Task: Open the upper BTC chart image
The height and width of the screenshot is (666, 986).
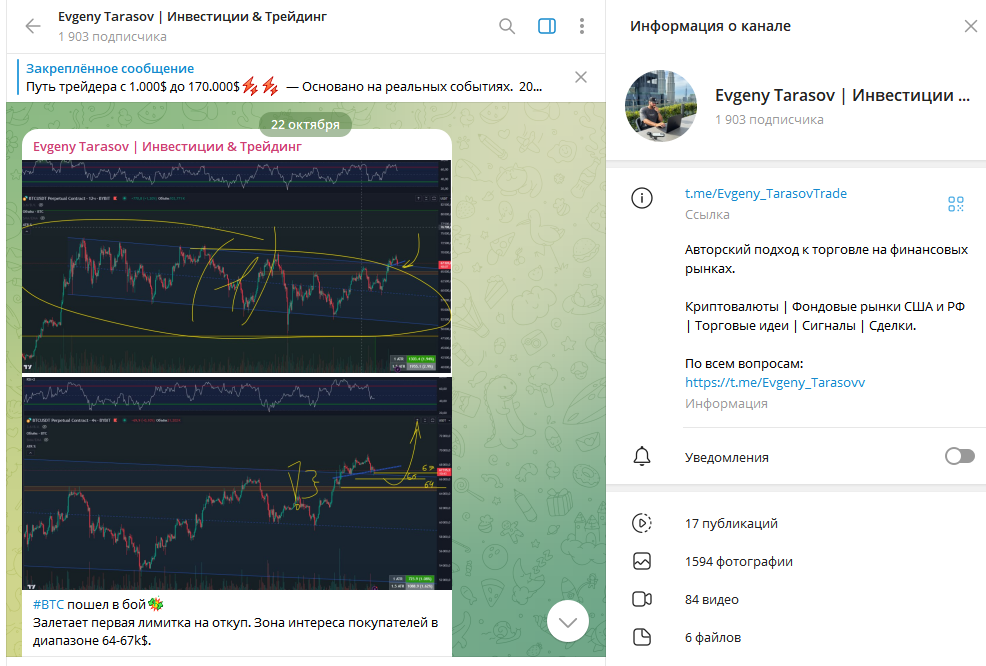Action: click(x=236, y=267)
